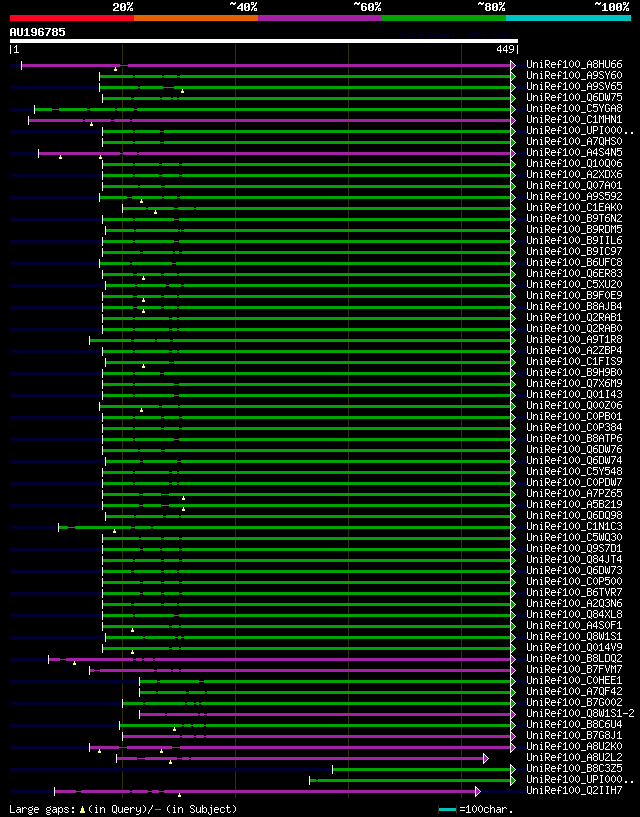Viewport: 640px width, 817px height.
Task: Open the UniRef100_A9S592 hit
Action: [x=574, y=196]
